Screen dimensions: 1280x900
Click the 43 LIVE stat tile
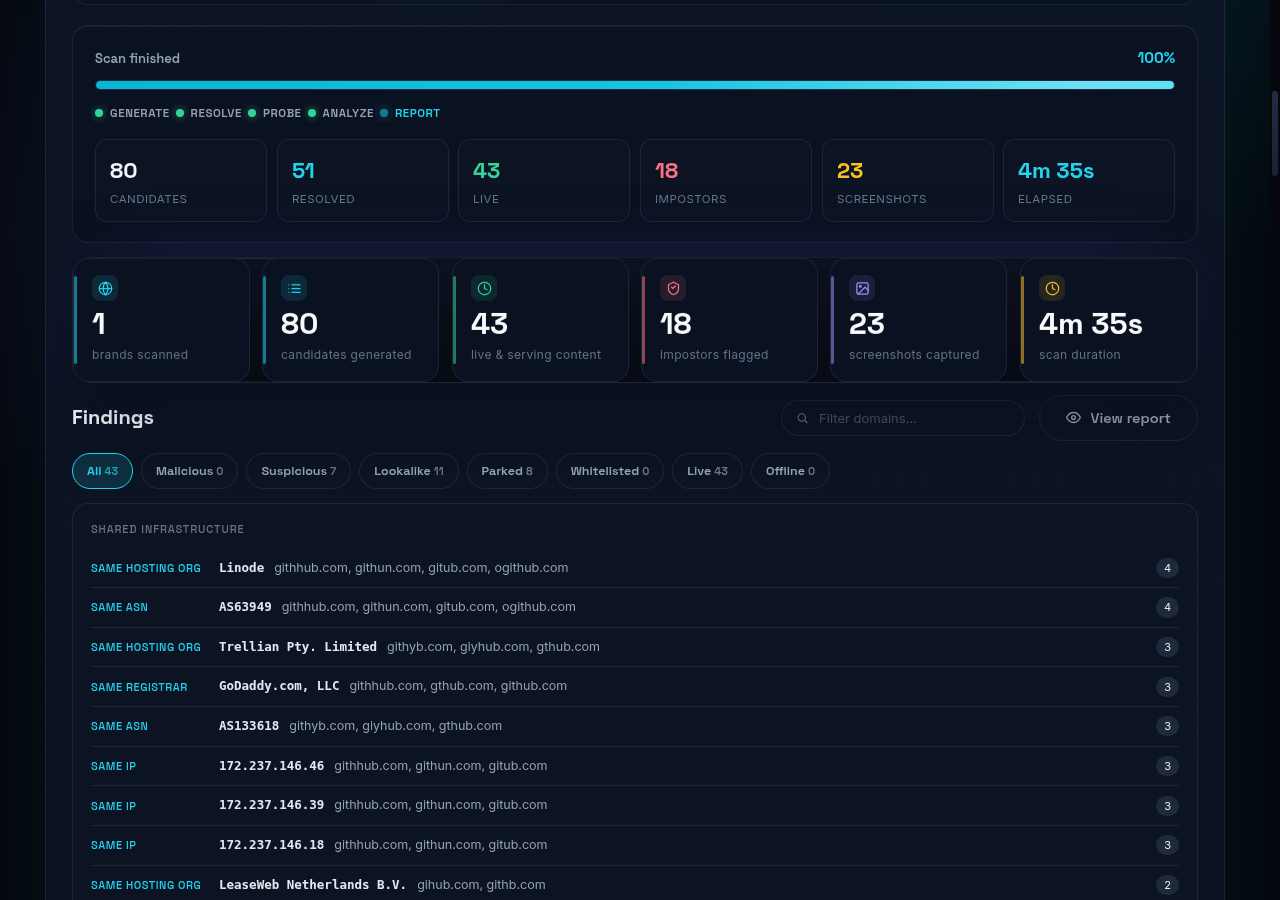[544, 180]
